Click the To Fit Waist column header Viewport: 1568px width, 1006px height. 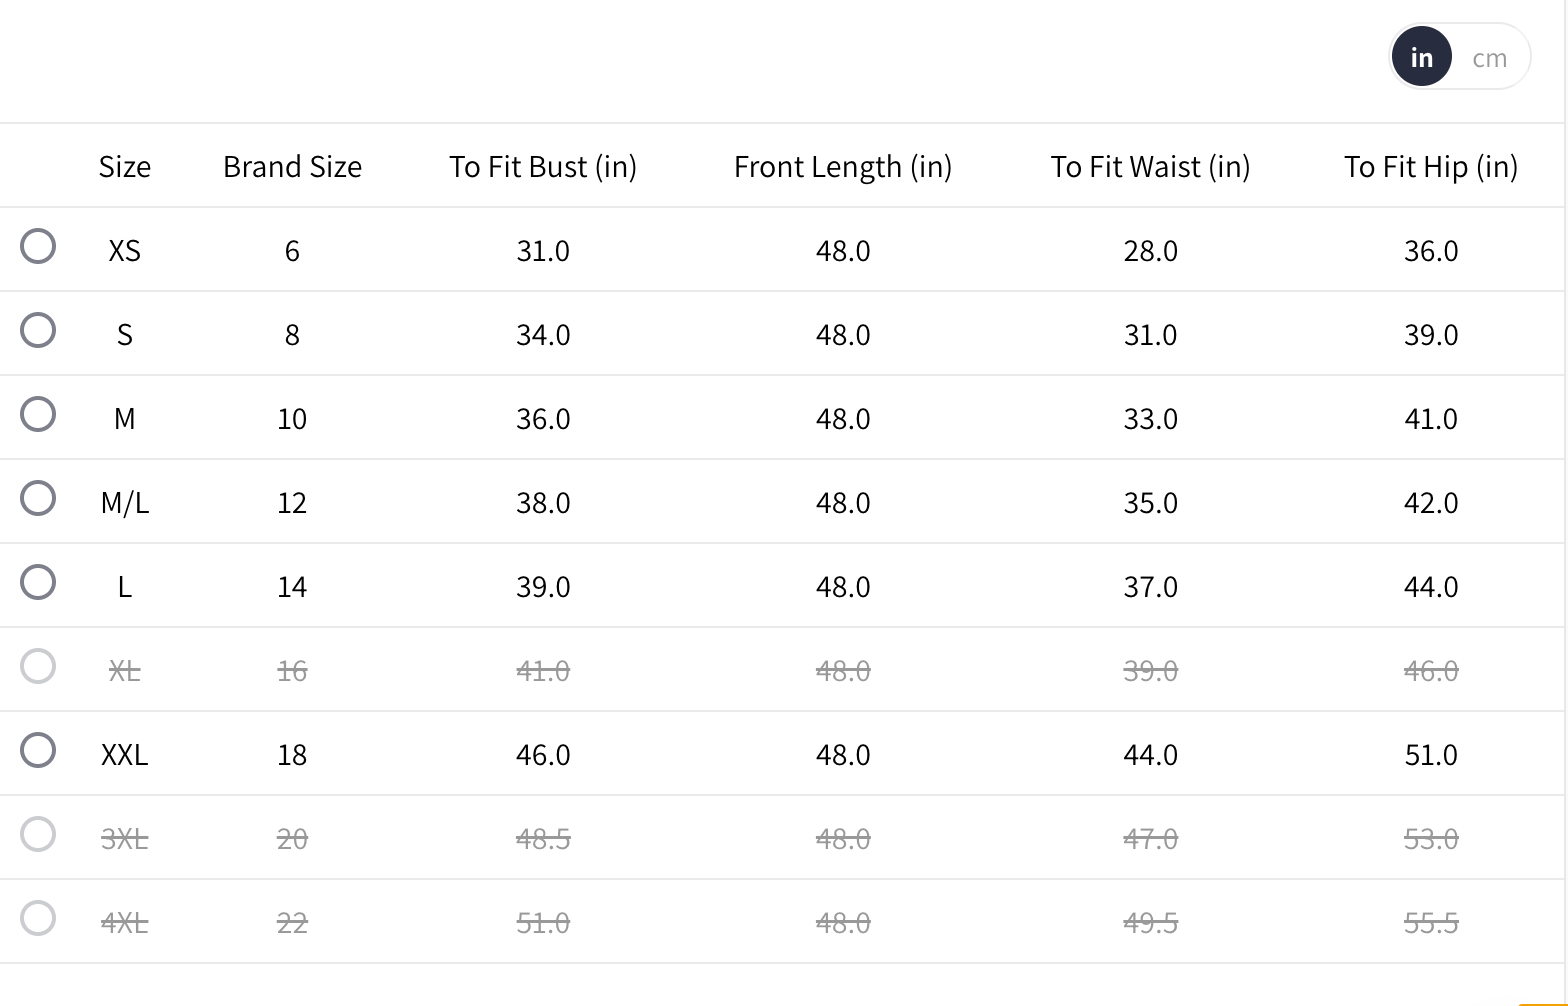[1150, 166]
